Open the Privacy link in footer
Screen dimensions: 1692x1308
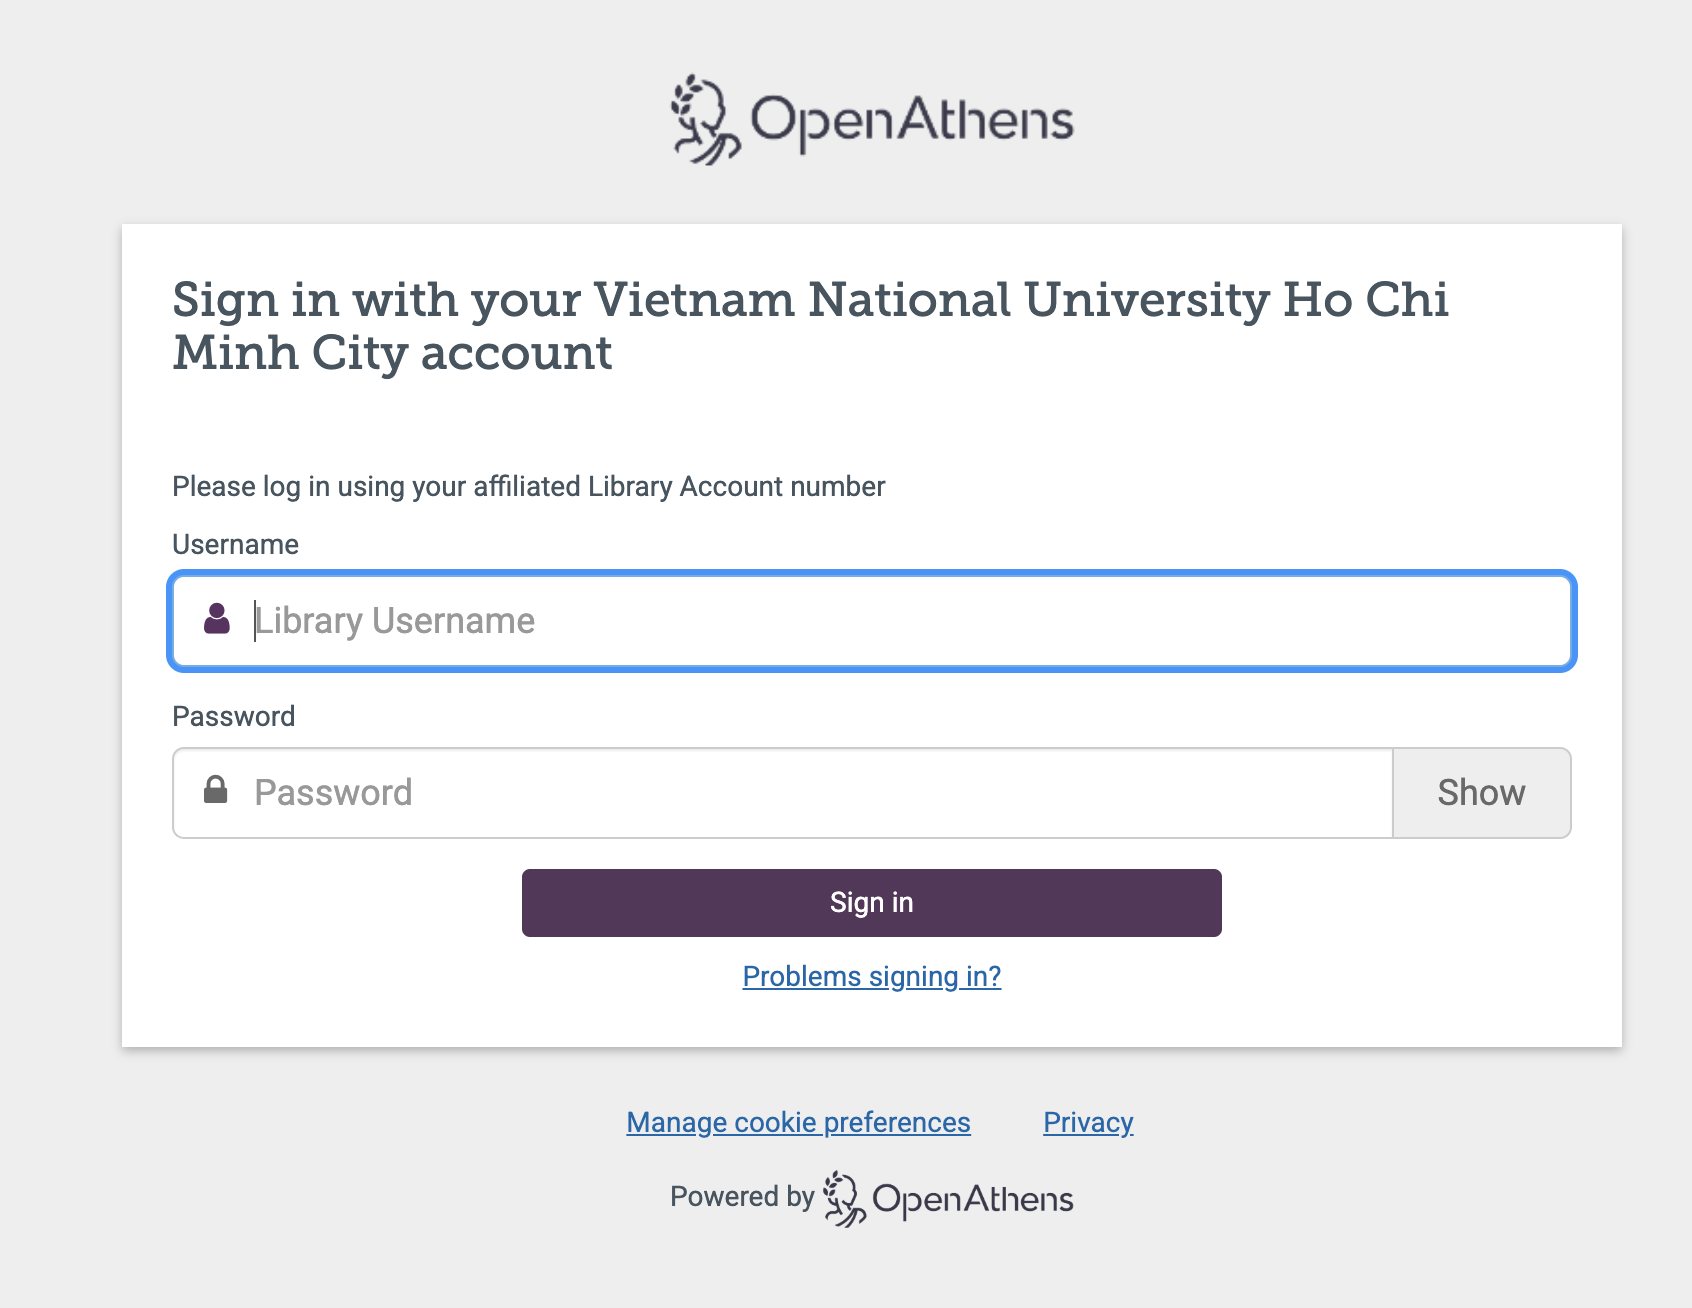[1088, 1122]
